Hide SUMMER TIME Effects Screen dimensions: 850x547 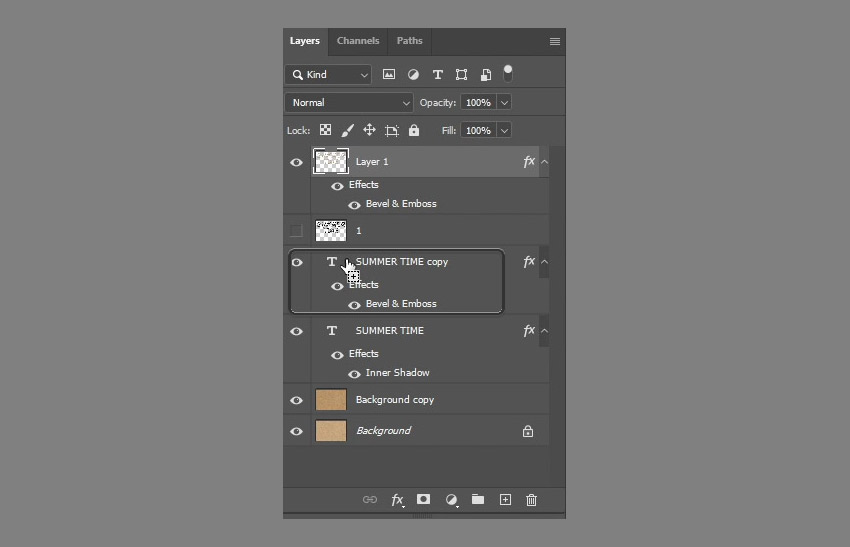[337, 355]
